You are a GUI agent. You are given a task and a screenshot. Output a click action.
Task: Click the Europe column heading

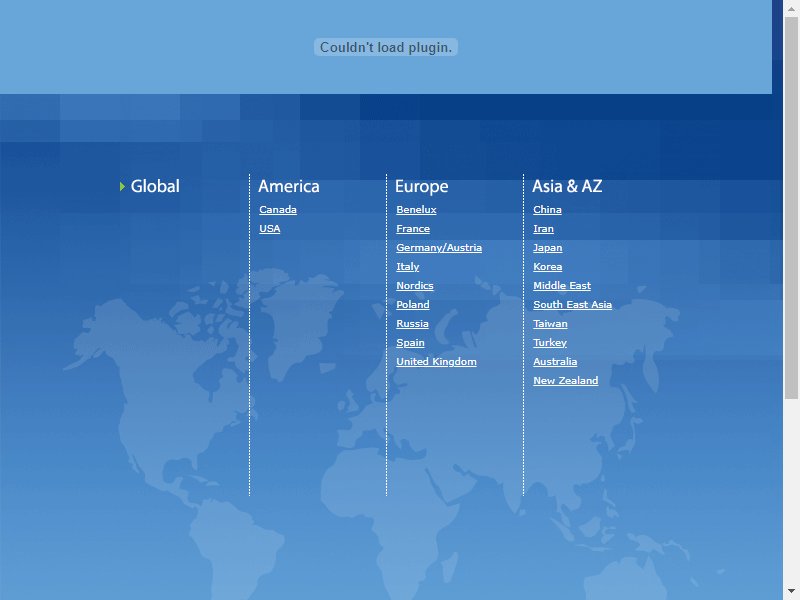click(x=421, y=187)
